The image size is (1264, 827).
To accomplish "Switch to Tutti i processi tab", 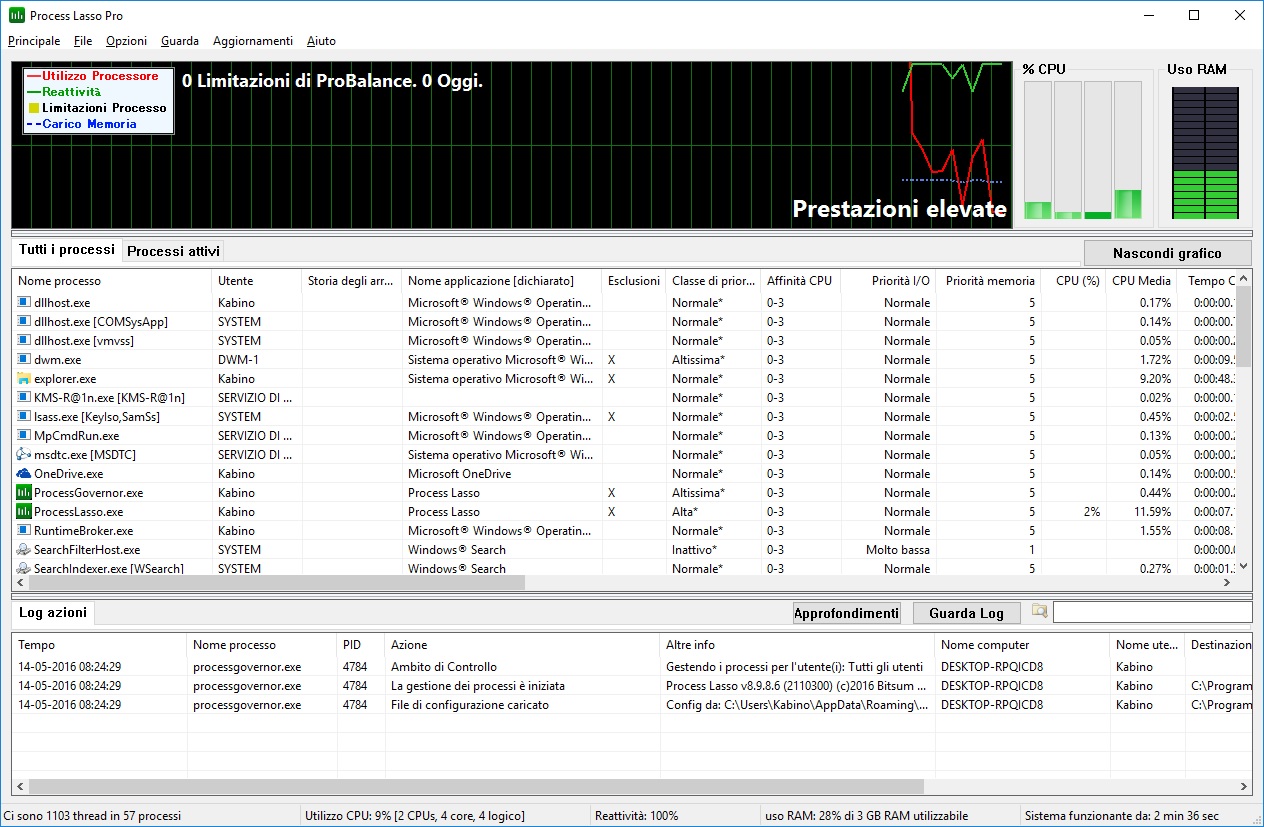I will [67, 250].
